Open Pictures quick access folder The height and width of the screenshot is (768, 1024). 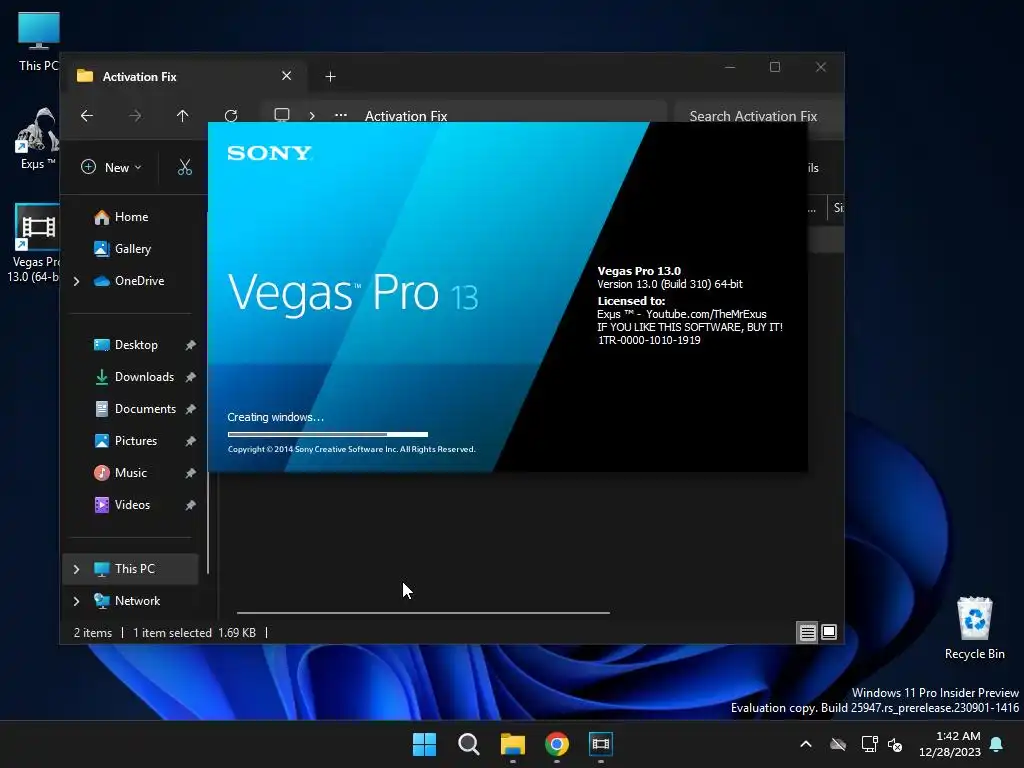136,441
